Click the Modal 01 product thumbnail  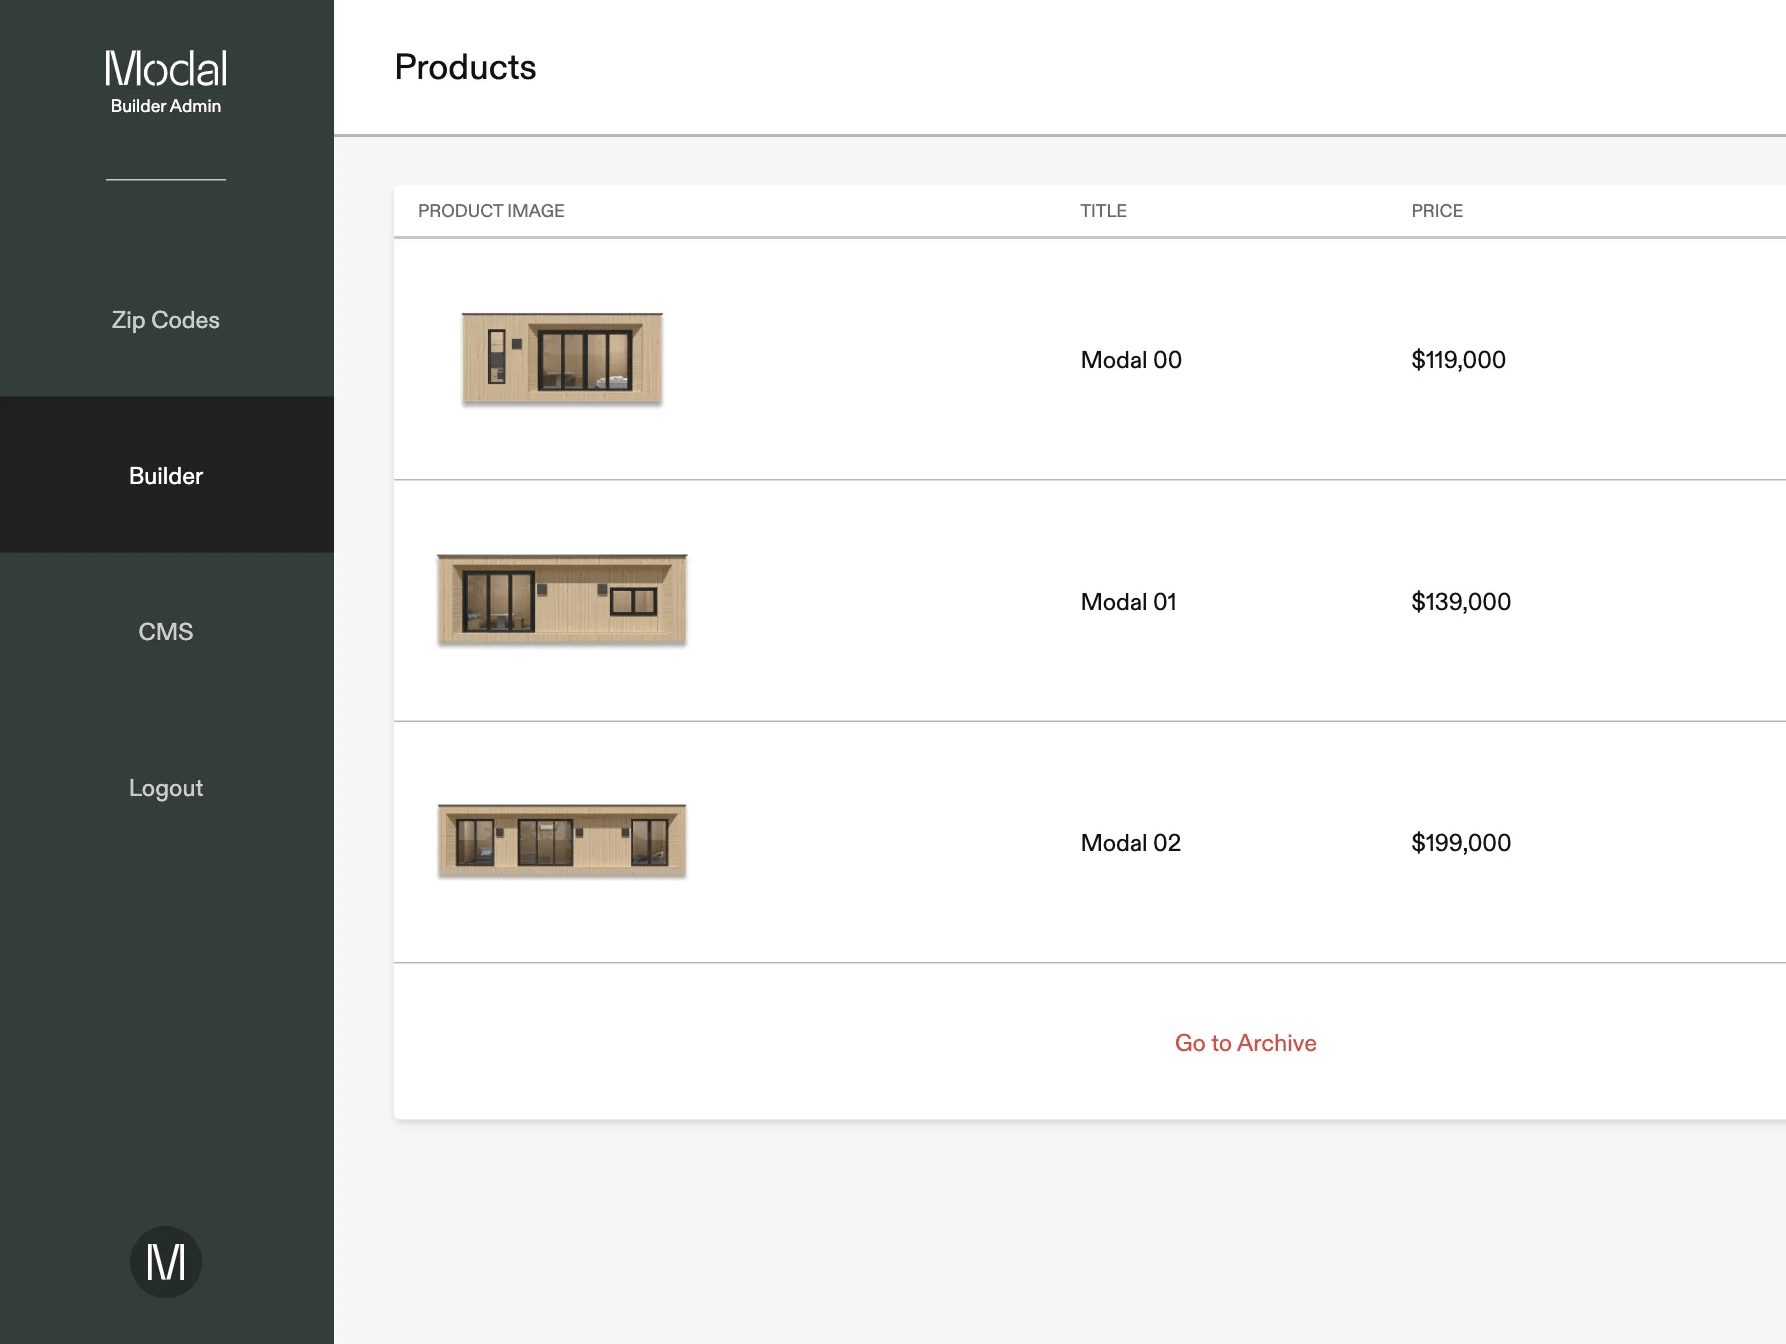561,600
